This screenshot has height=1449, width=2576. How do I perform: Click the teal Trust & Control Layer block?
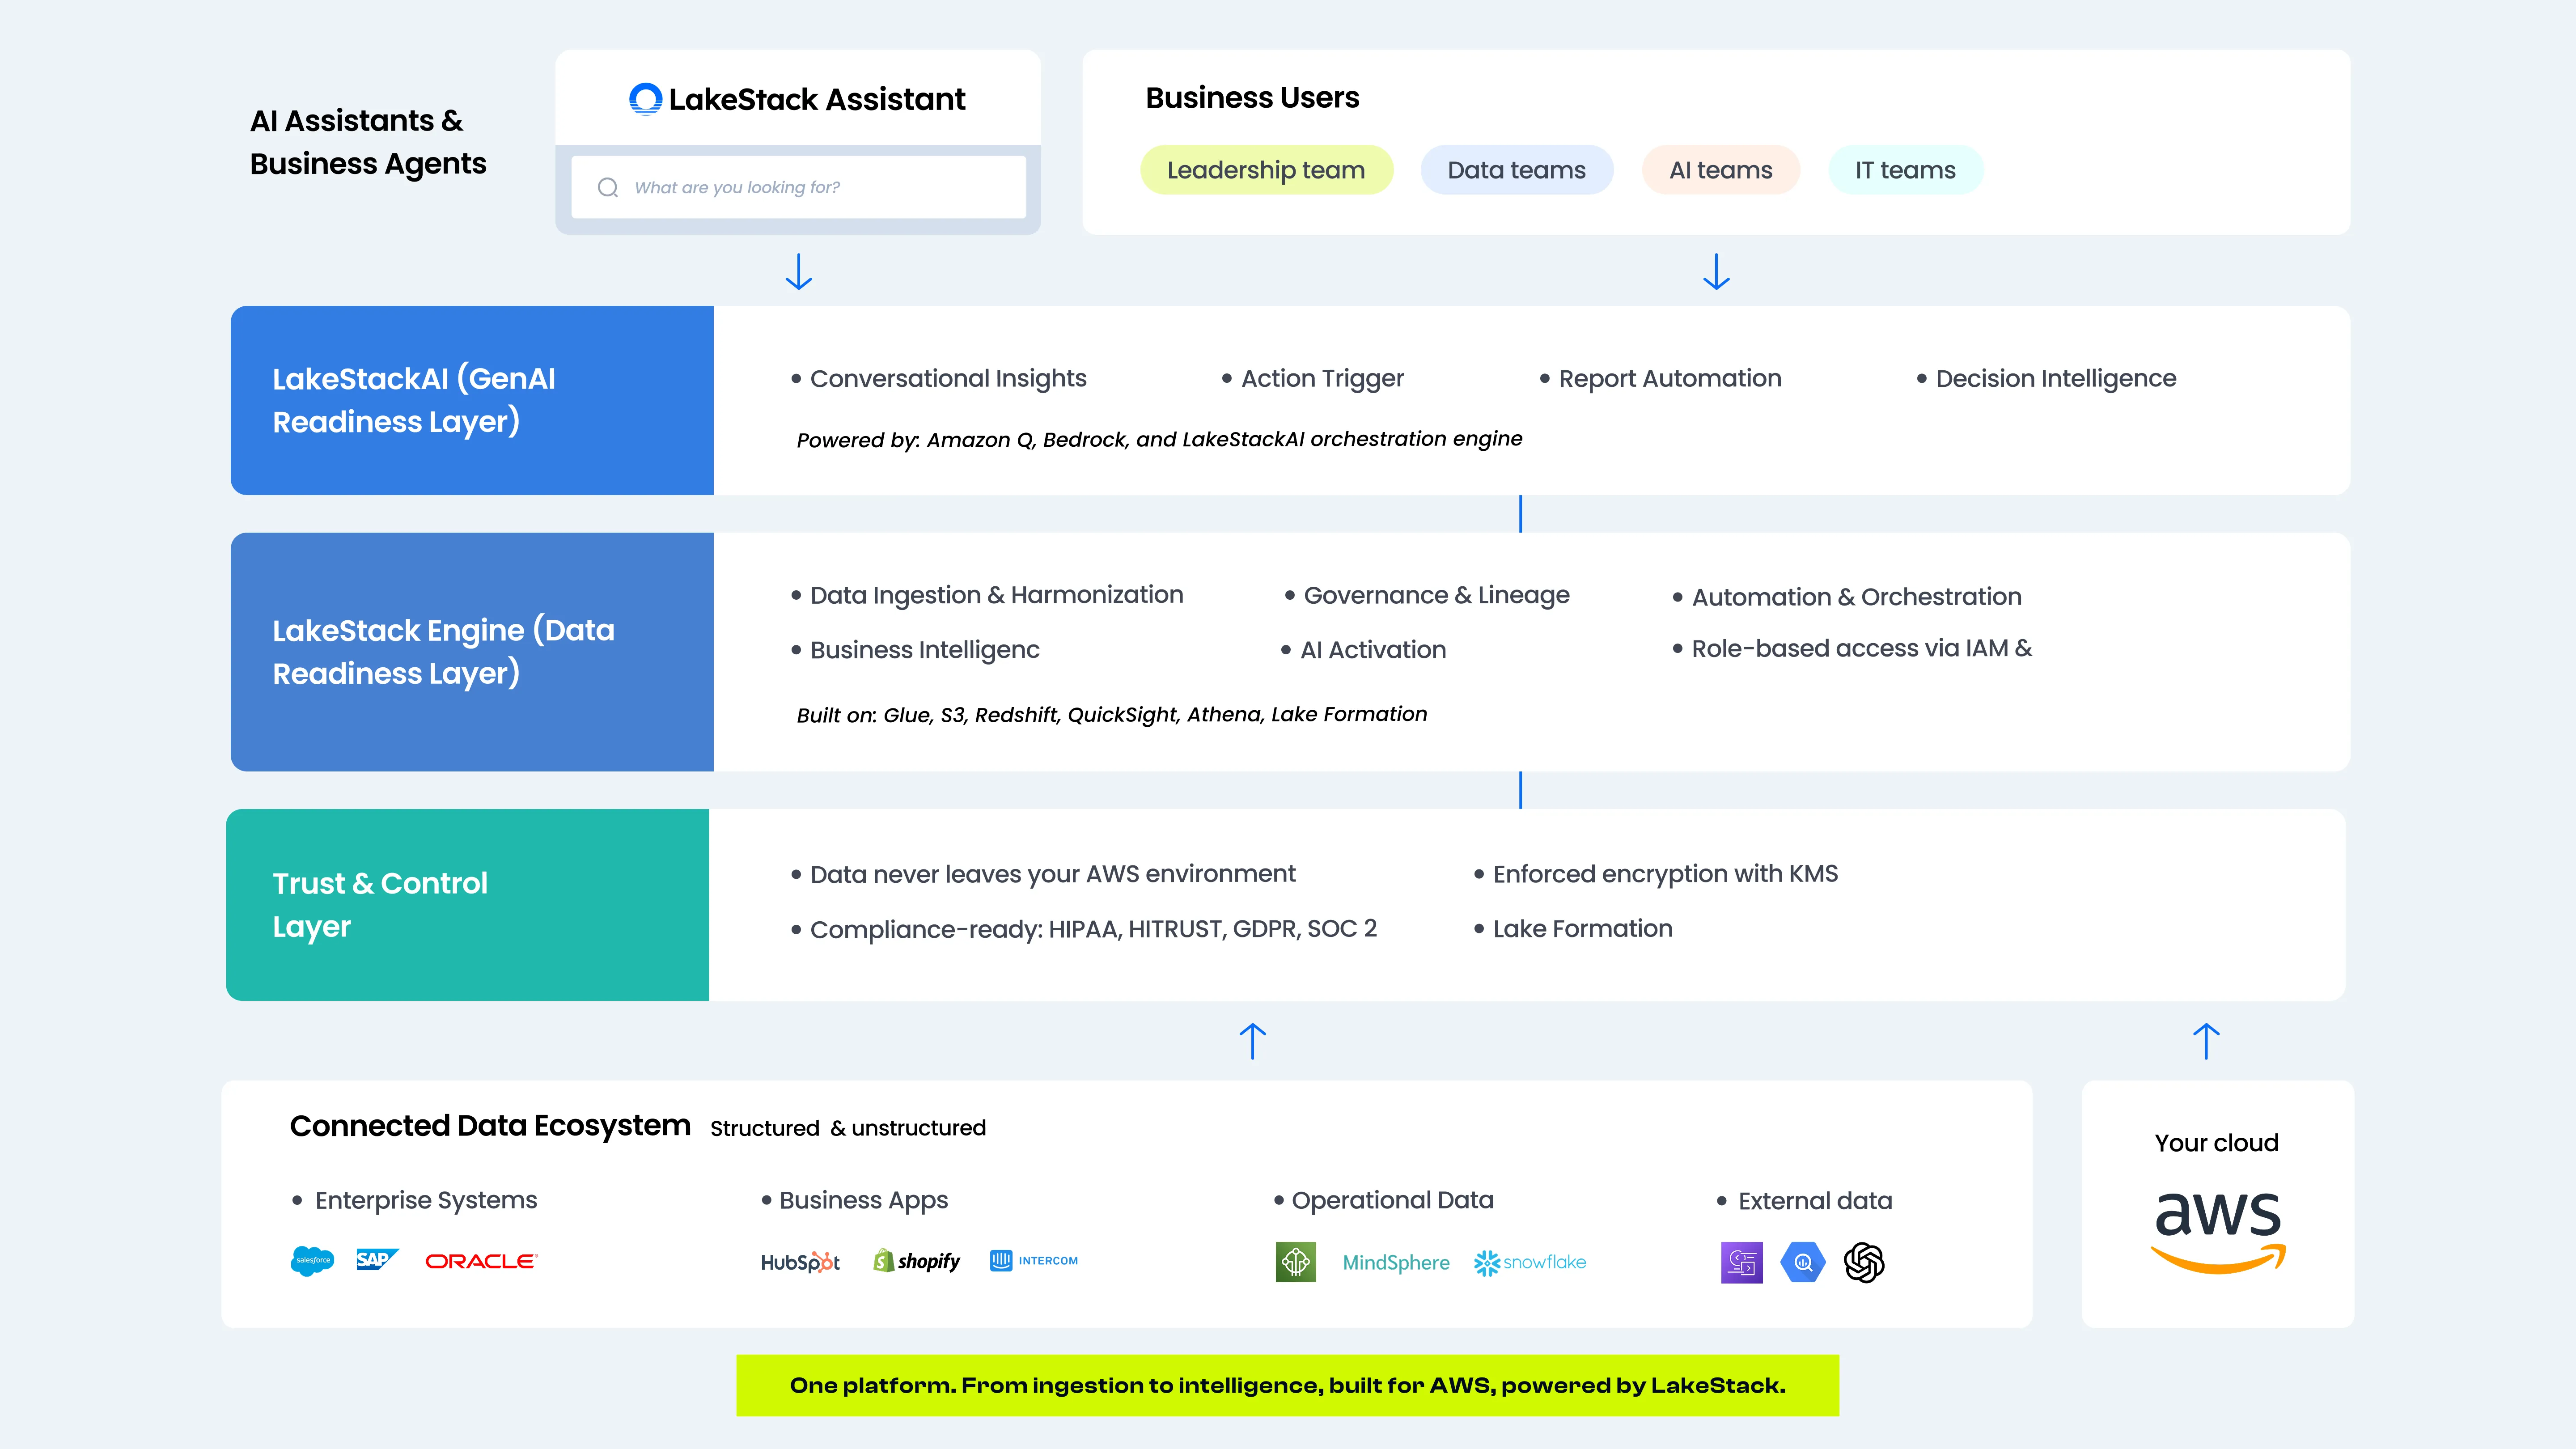[468, 905]
